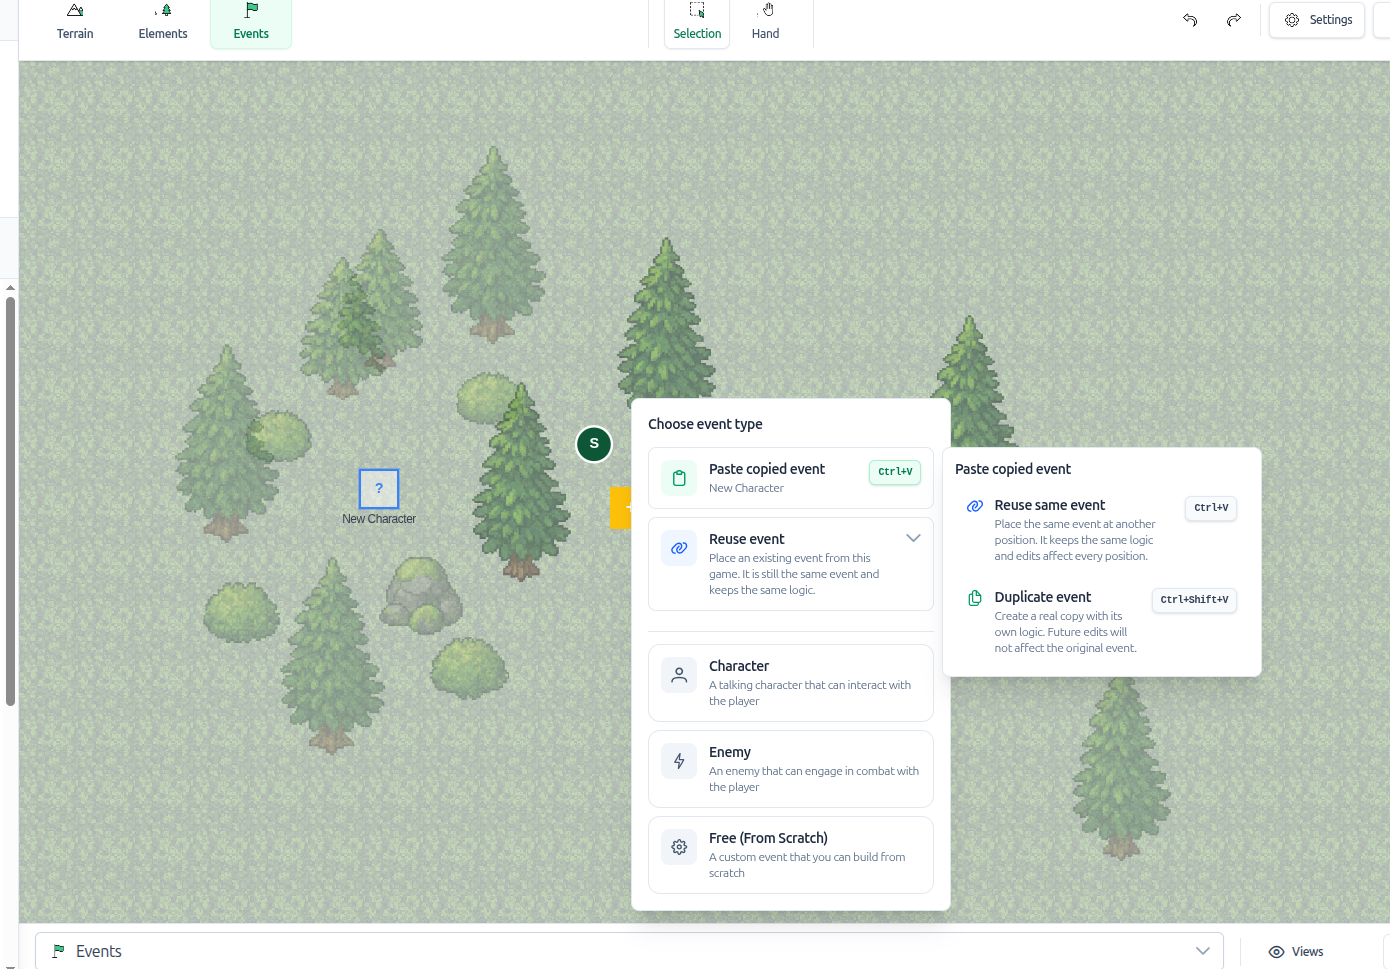Toggle the Views eye button
The image size is (1390, 969).
point(1296,952)
